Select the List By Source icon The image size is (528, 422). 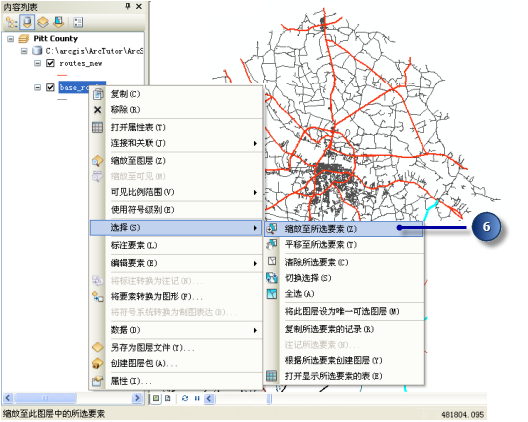click(27, 22)
